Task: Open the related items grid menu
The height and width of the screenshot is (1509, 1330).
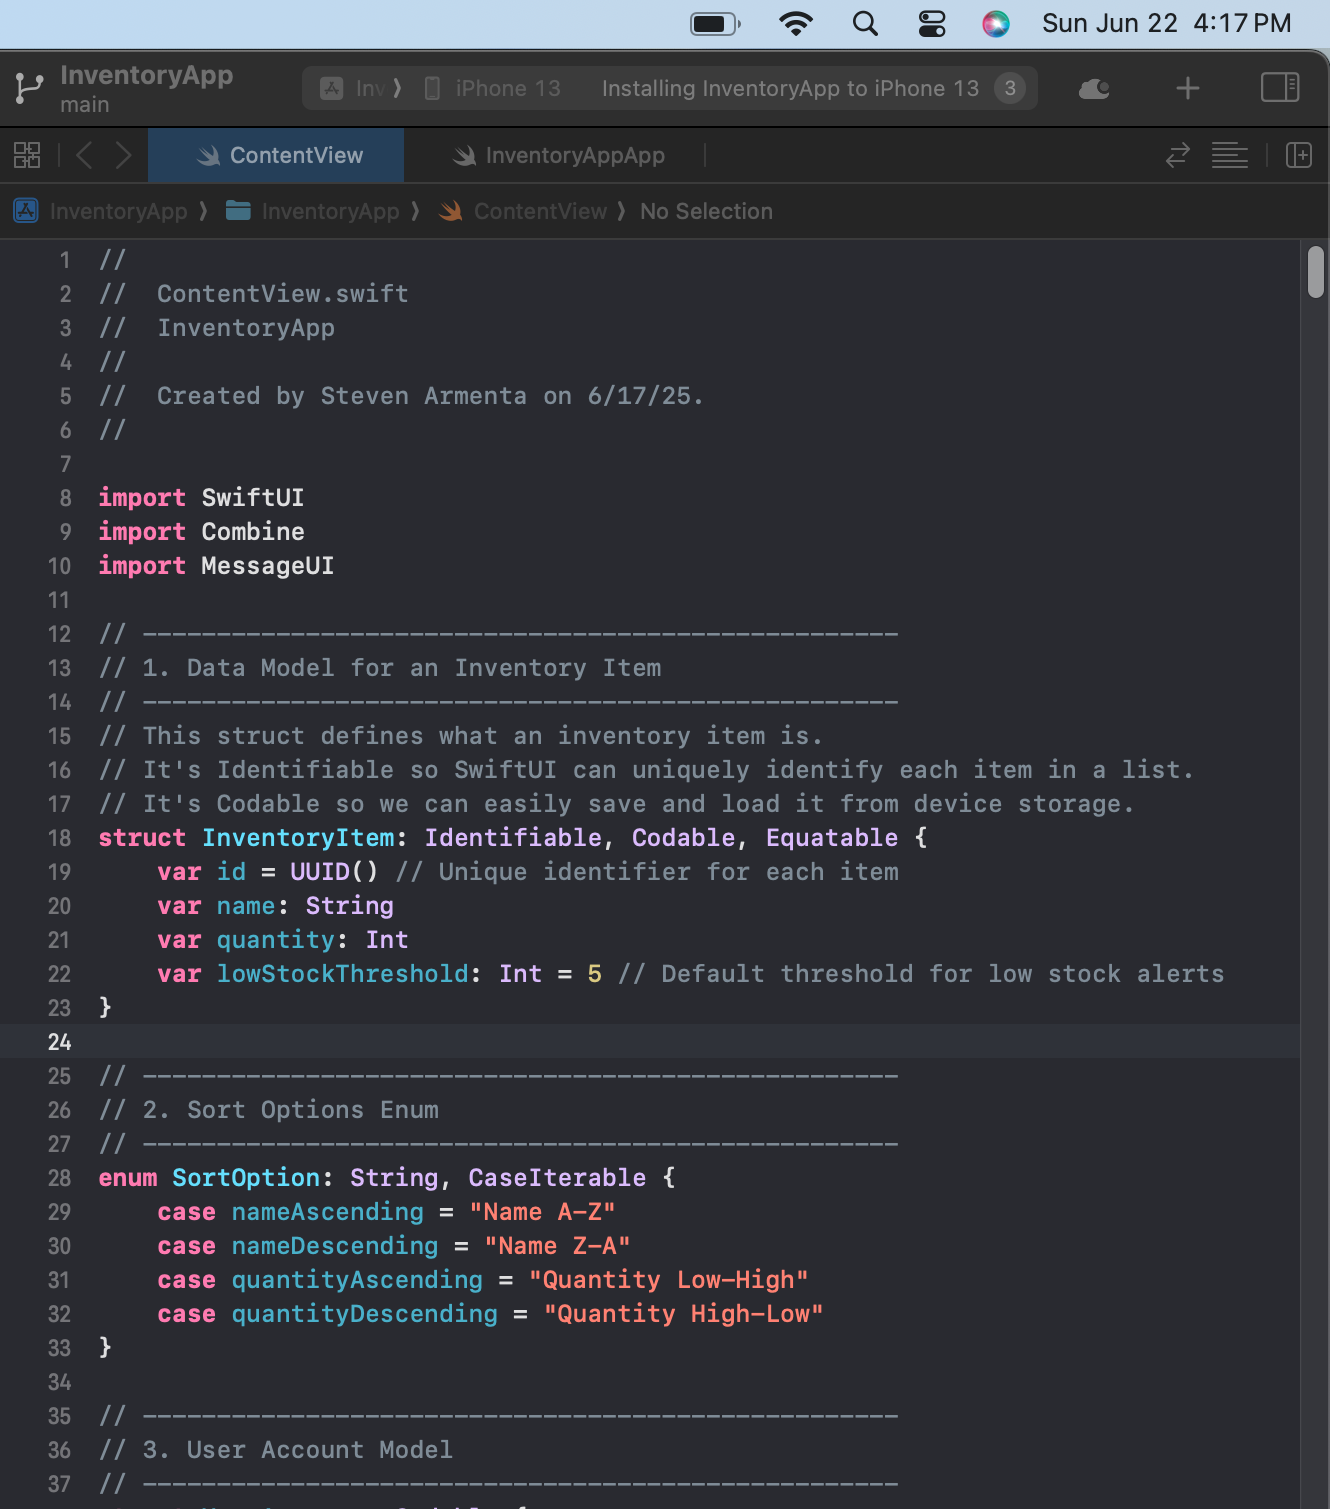Action: tap(27, 155)
